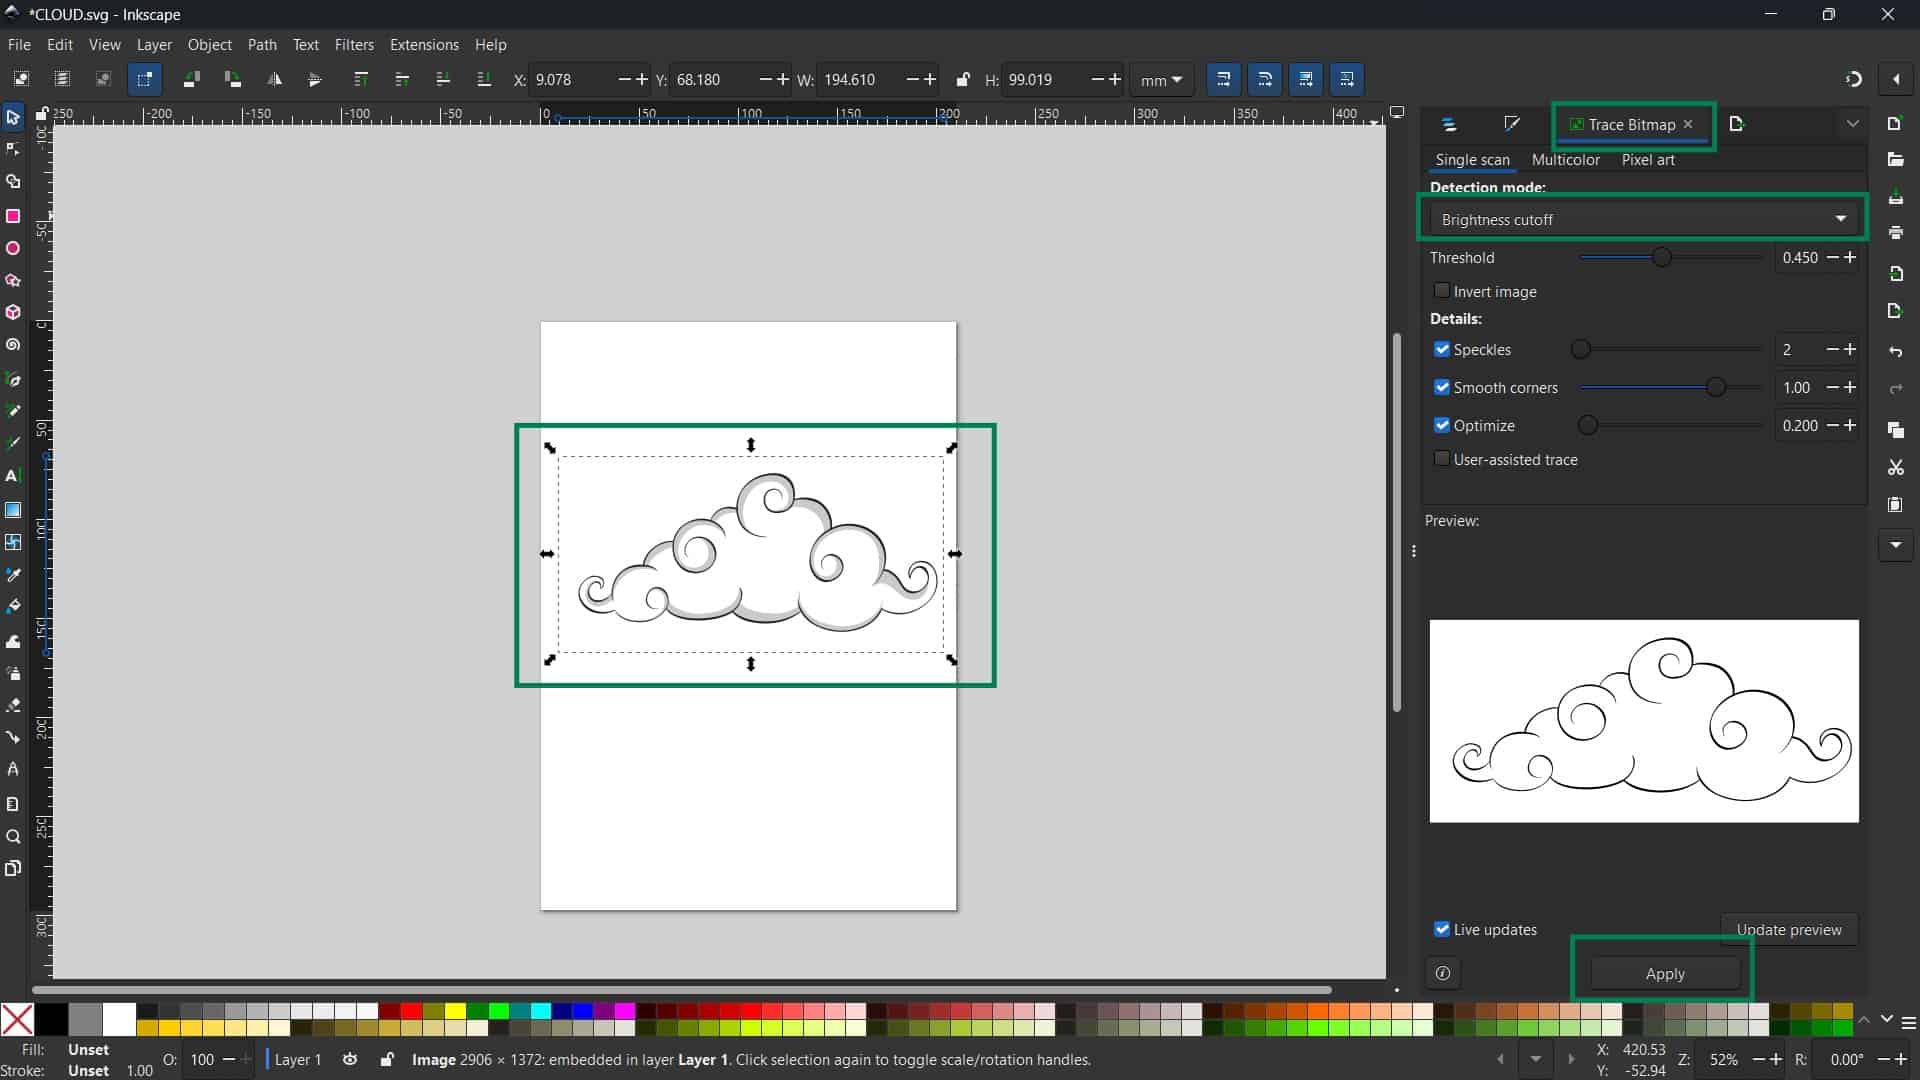This screenshot has width=1920, height=1080.
Task: Click the Apply button
Action: (x=1664, y=973)
